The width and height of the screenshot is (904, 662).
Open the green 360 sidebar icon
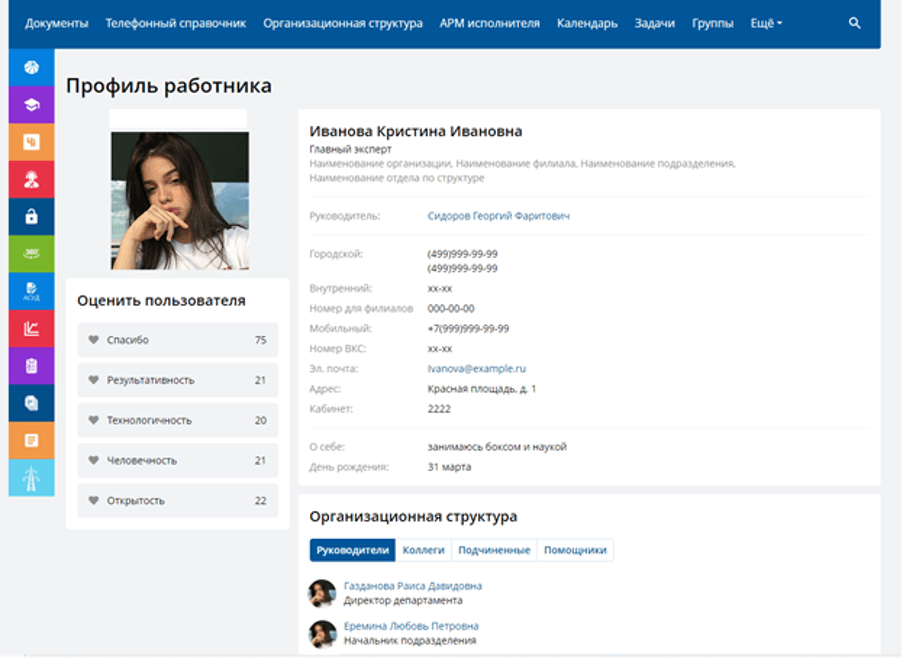point(31,254)
